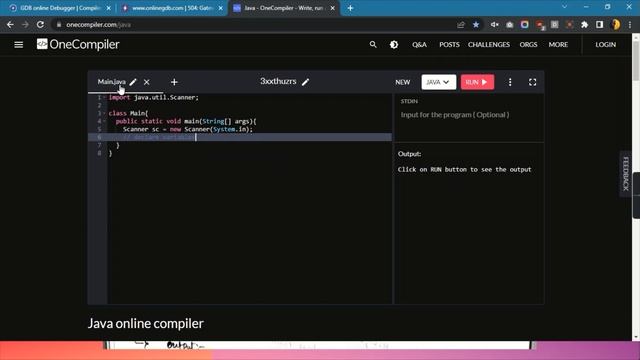Close the www.onlinegdb.com browser tab
Viewport: 640px width, 360px height.
[x=220, y=8]
